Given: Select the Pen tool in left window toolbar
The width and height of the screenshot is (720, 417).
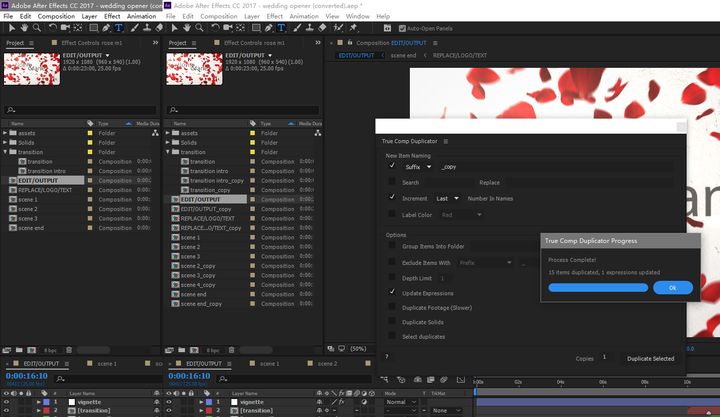Looking at the screenshot, I should (x=106, y=28).
